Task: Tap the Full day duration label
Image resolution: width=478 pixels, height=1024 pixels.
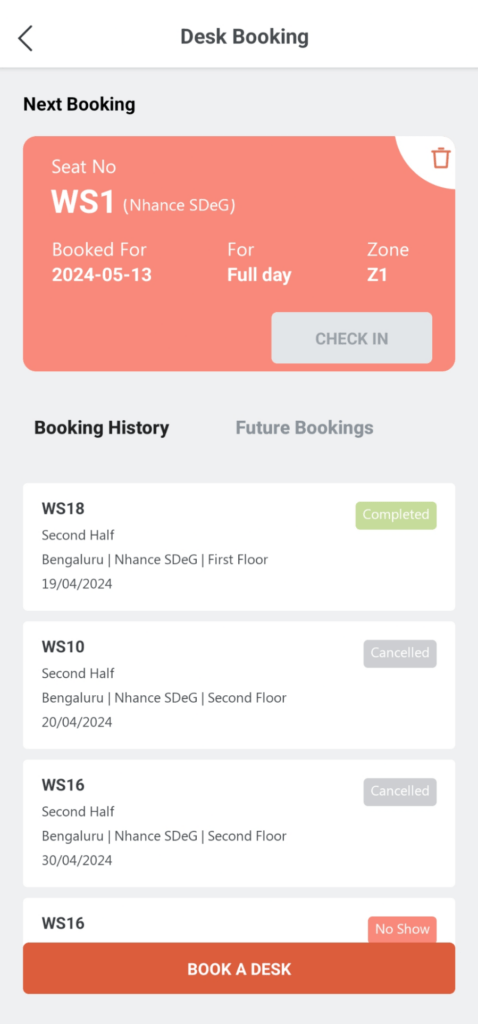Action: [259, 275]
